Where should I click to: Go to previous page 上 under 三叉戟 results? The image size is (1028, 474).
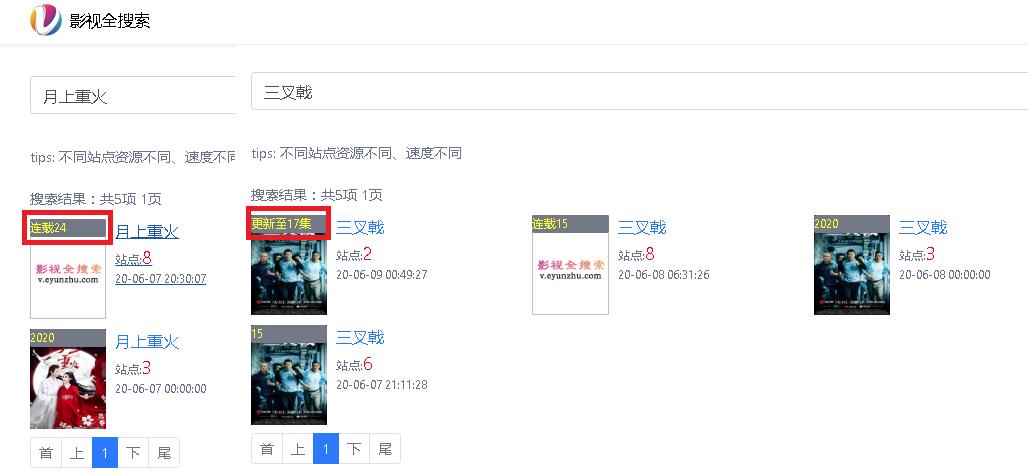tap(298, 448)
